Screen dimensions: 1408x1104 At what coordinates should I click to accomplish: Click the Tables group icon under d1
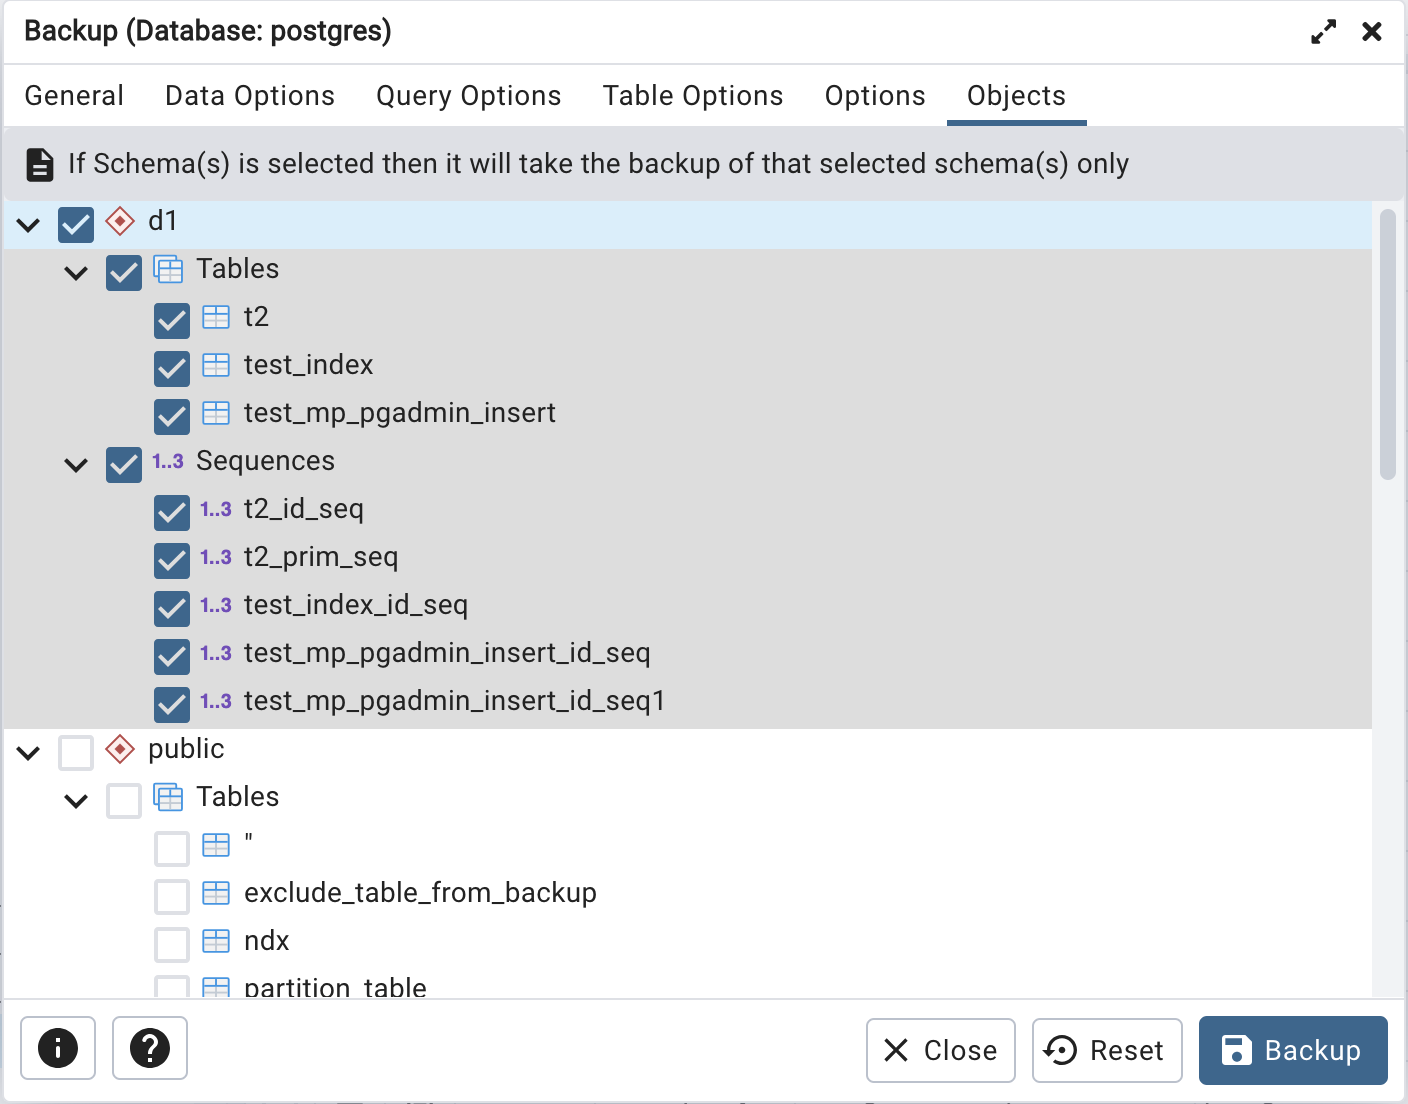168,269
